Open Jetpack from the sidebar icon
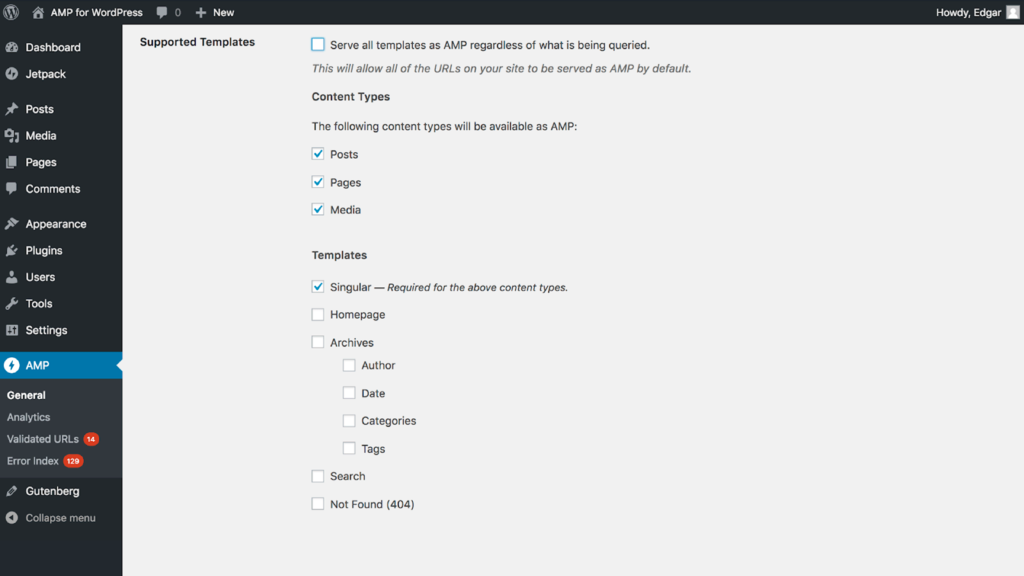Viewport: 1024px width, 576px height. coord(12,74)
